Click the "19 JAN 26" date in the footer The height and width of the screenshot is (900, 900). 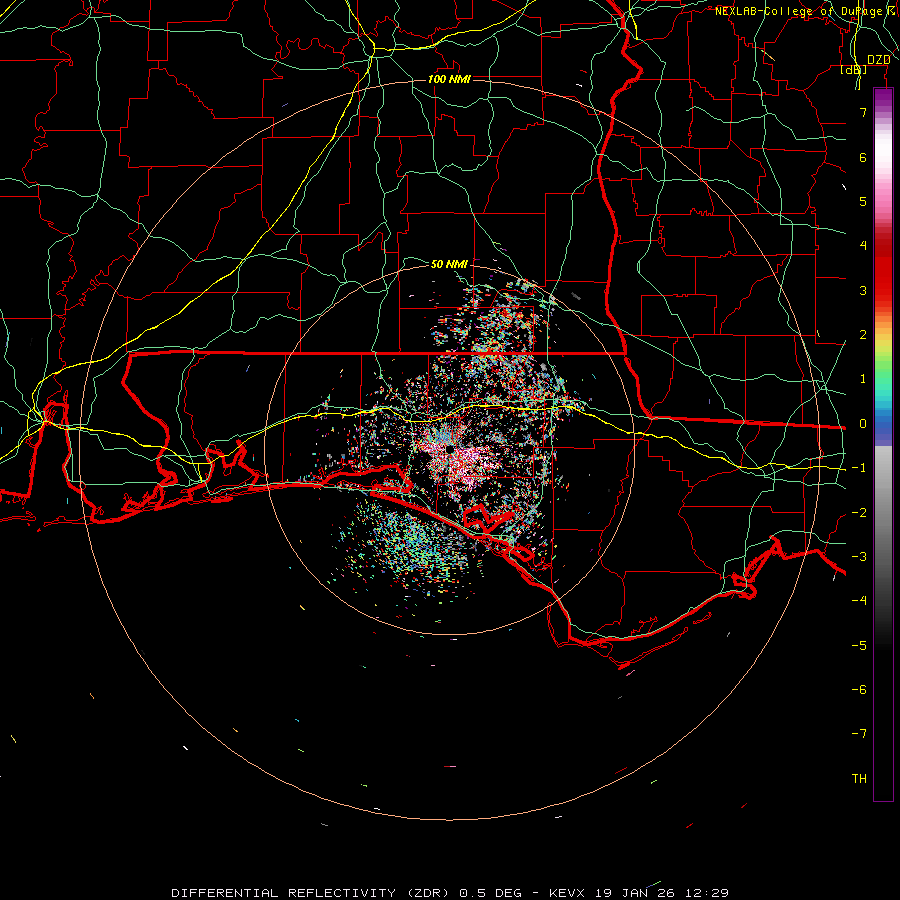click(634, 893)
